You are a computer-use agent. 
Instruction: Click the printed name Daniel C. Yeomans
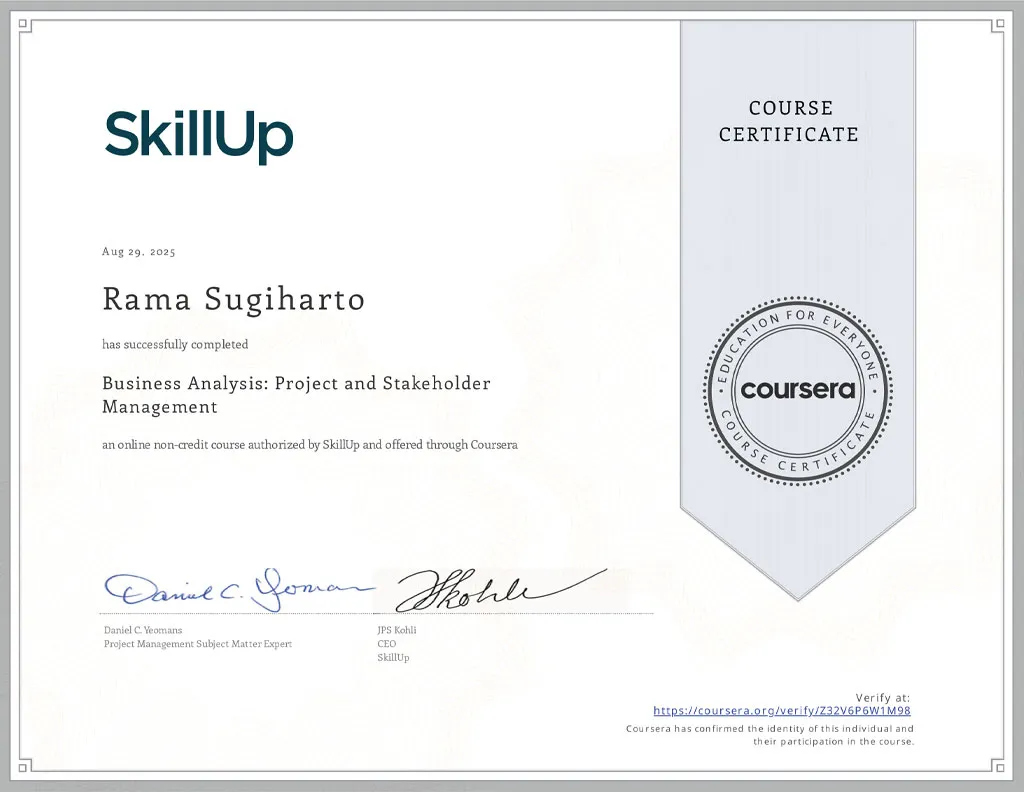[x=143, y=630]
